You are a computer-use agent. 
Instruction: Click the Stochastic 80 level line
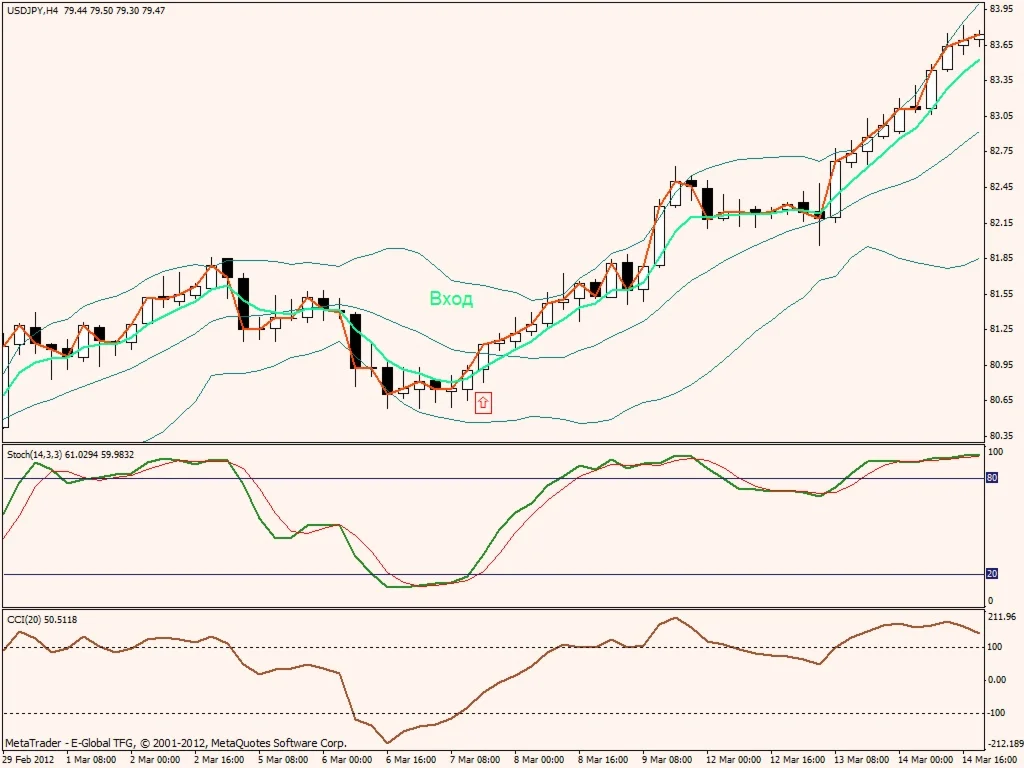click(400, 478)
